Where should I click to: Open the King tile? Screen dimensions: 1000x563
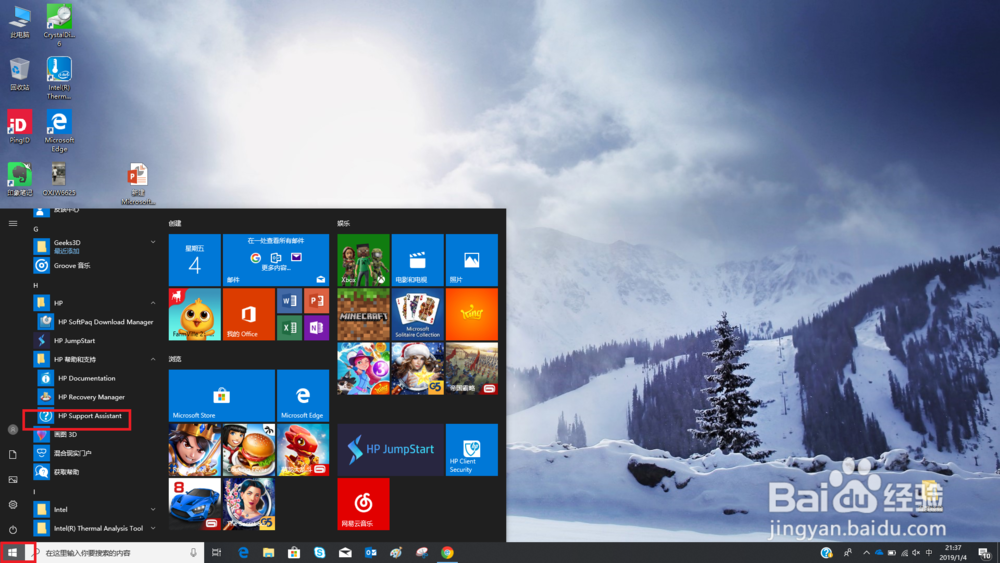[x=472, y=314]
